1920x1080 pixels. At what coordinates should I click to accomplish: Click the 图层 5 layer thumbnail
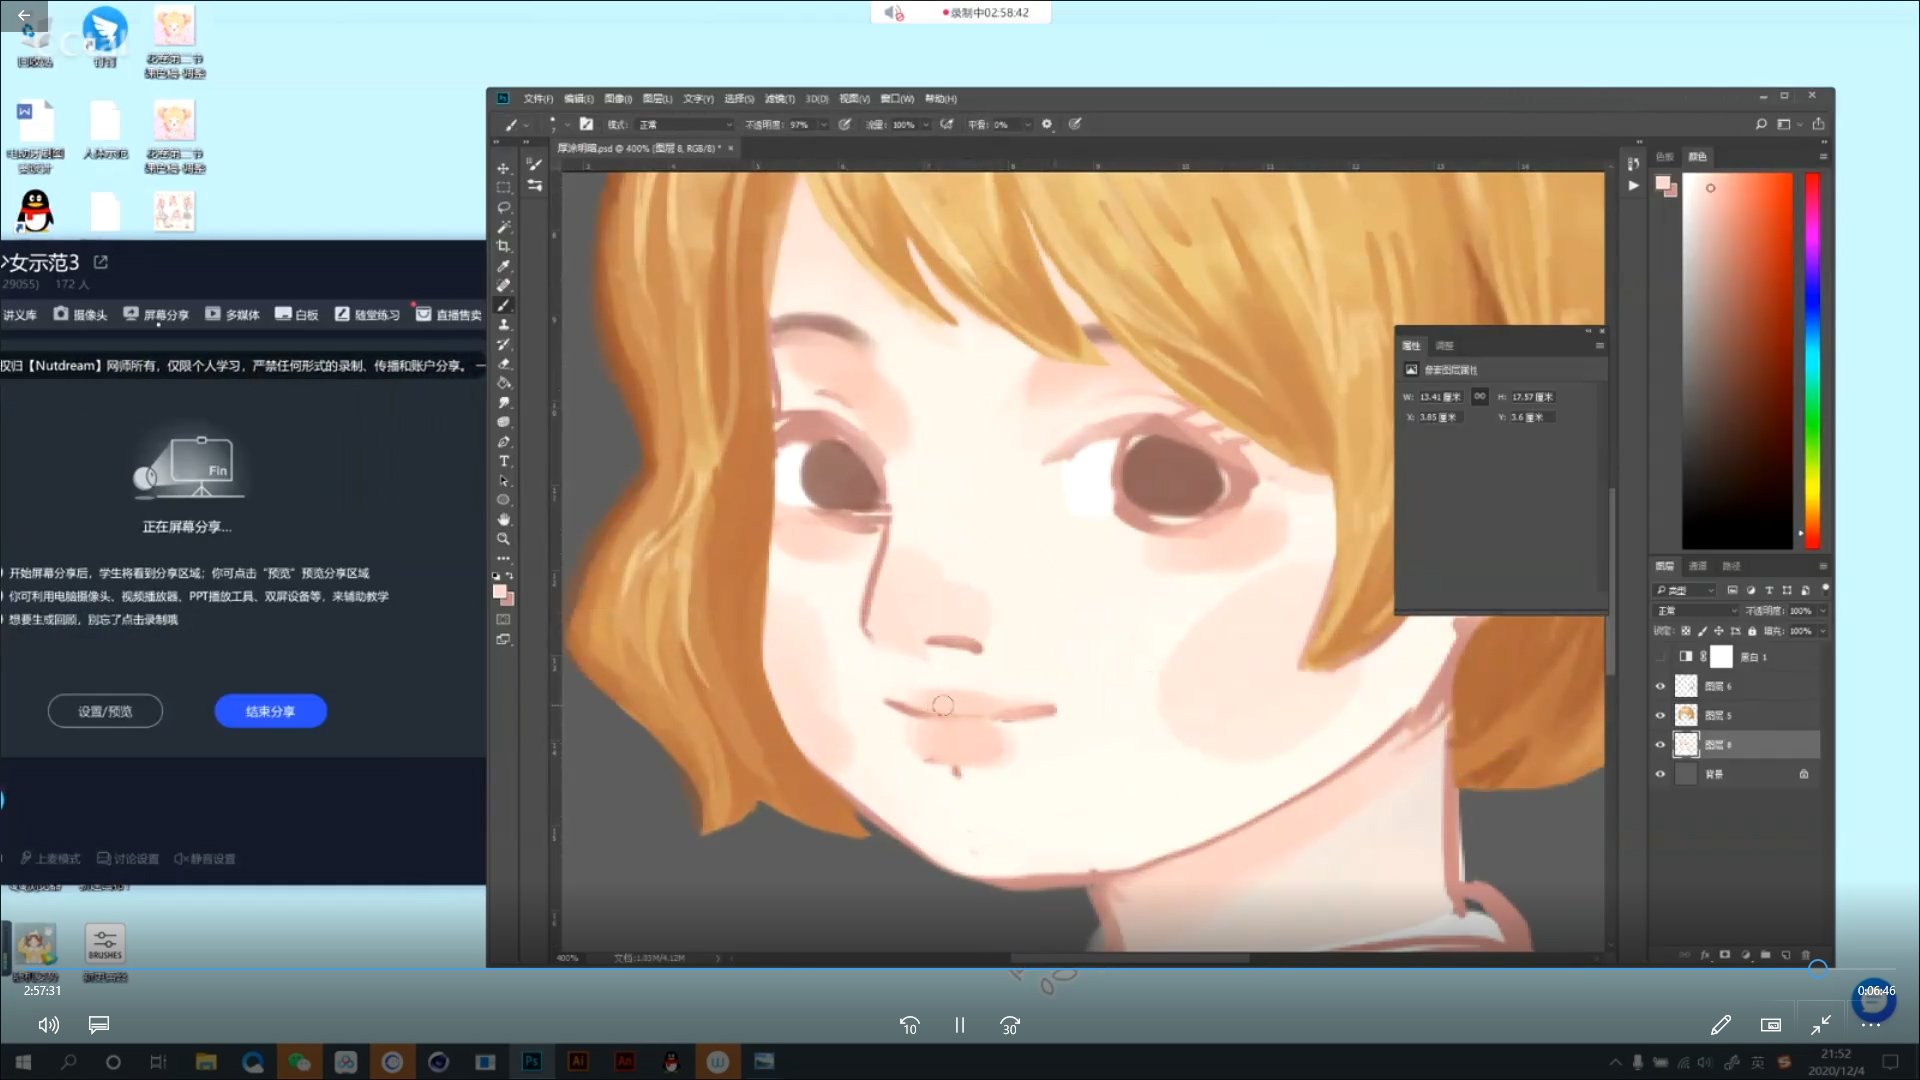[x=1686, y=715]
